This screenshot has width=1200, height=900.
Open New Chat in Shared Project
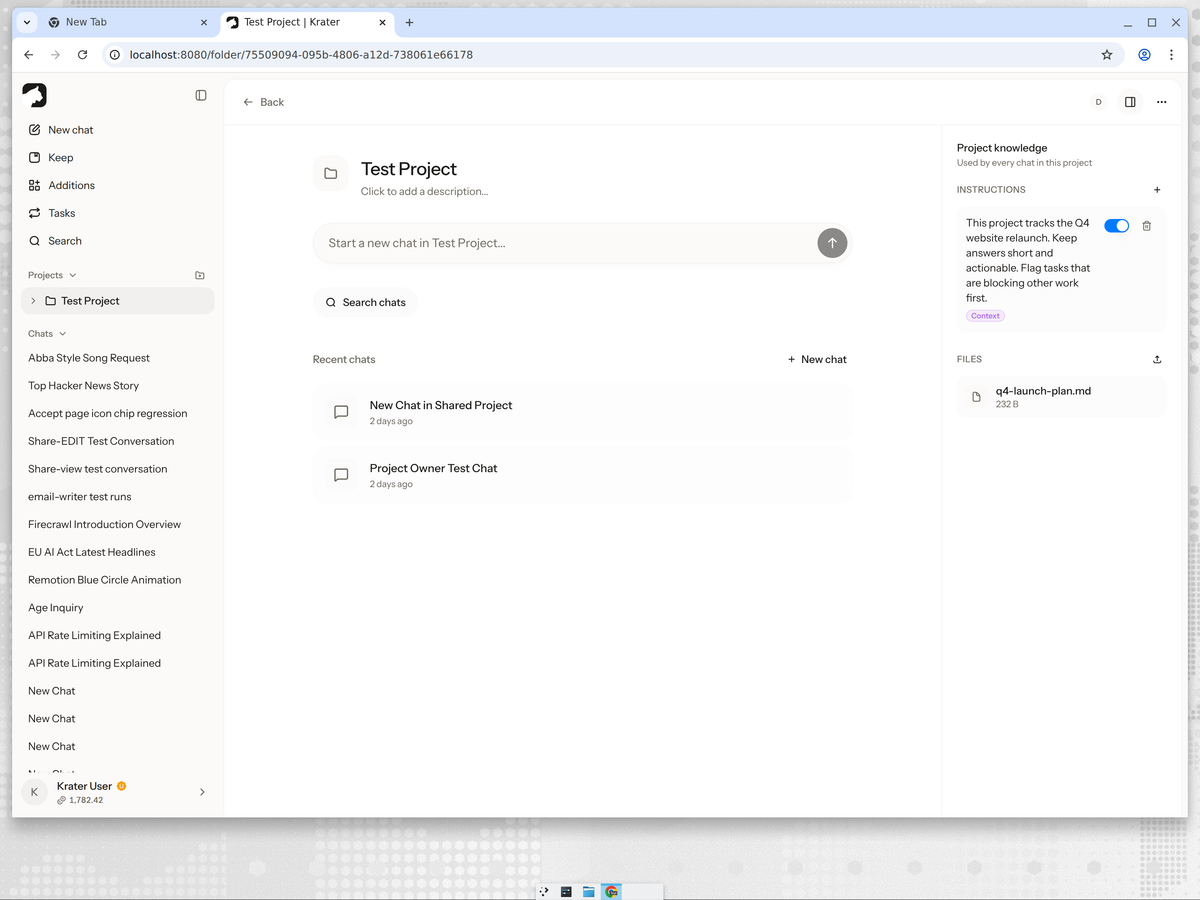click(x=582, y=412)
